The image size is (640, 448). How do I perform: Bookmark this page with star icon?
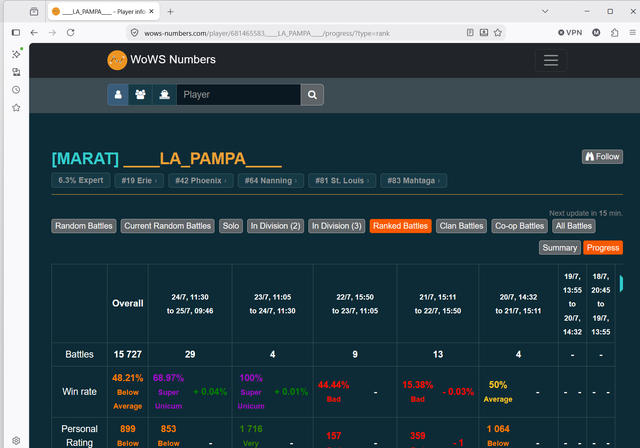498,33
